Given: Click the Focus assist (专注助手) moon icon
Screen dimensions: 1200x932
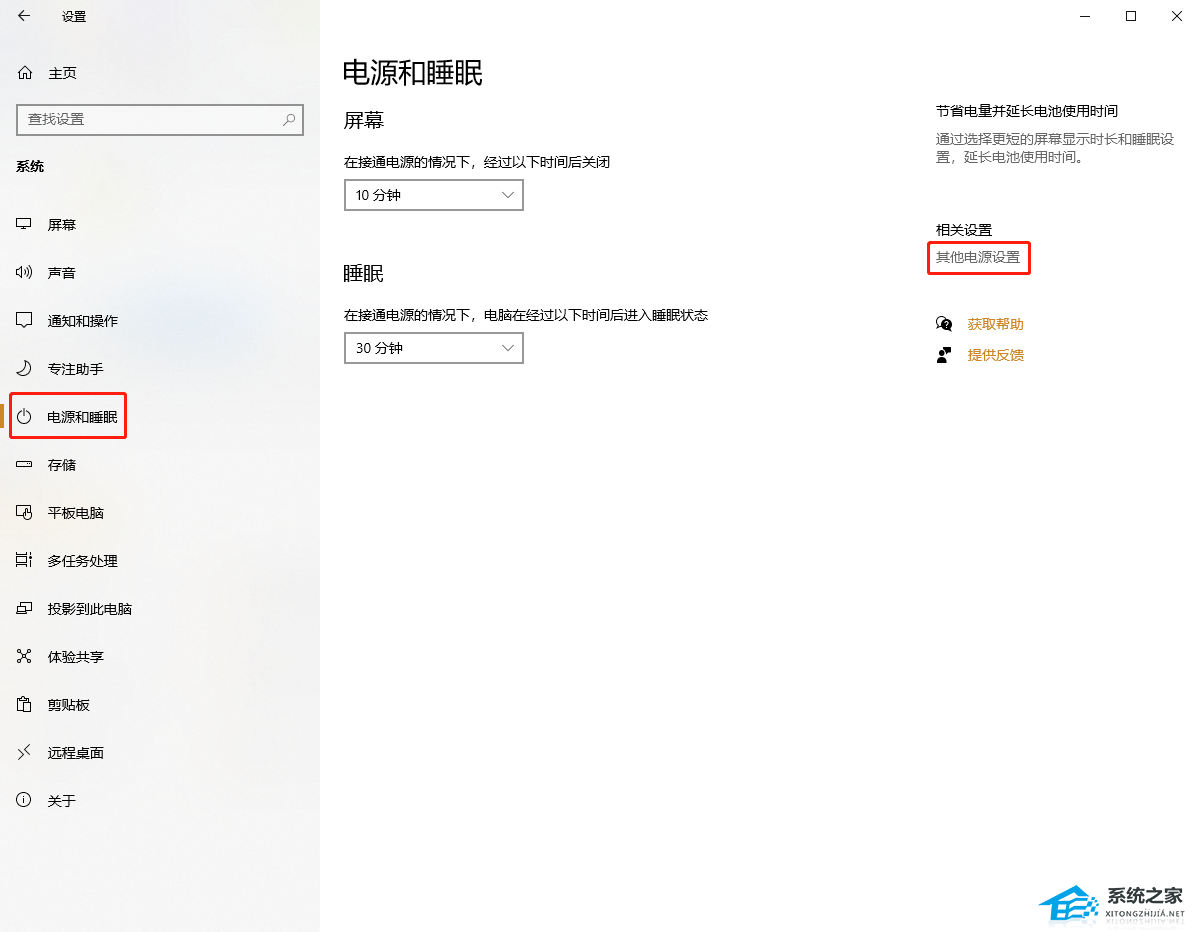Looking at the screenshot, I should click(25, 369).
